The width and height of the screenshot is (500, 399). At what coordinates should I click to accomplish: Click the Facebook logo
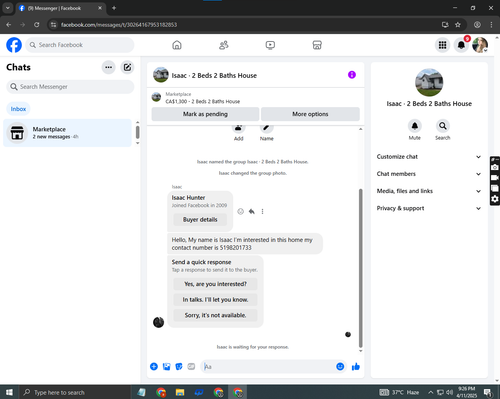tap(14, 45)
